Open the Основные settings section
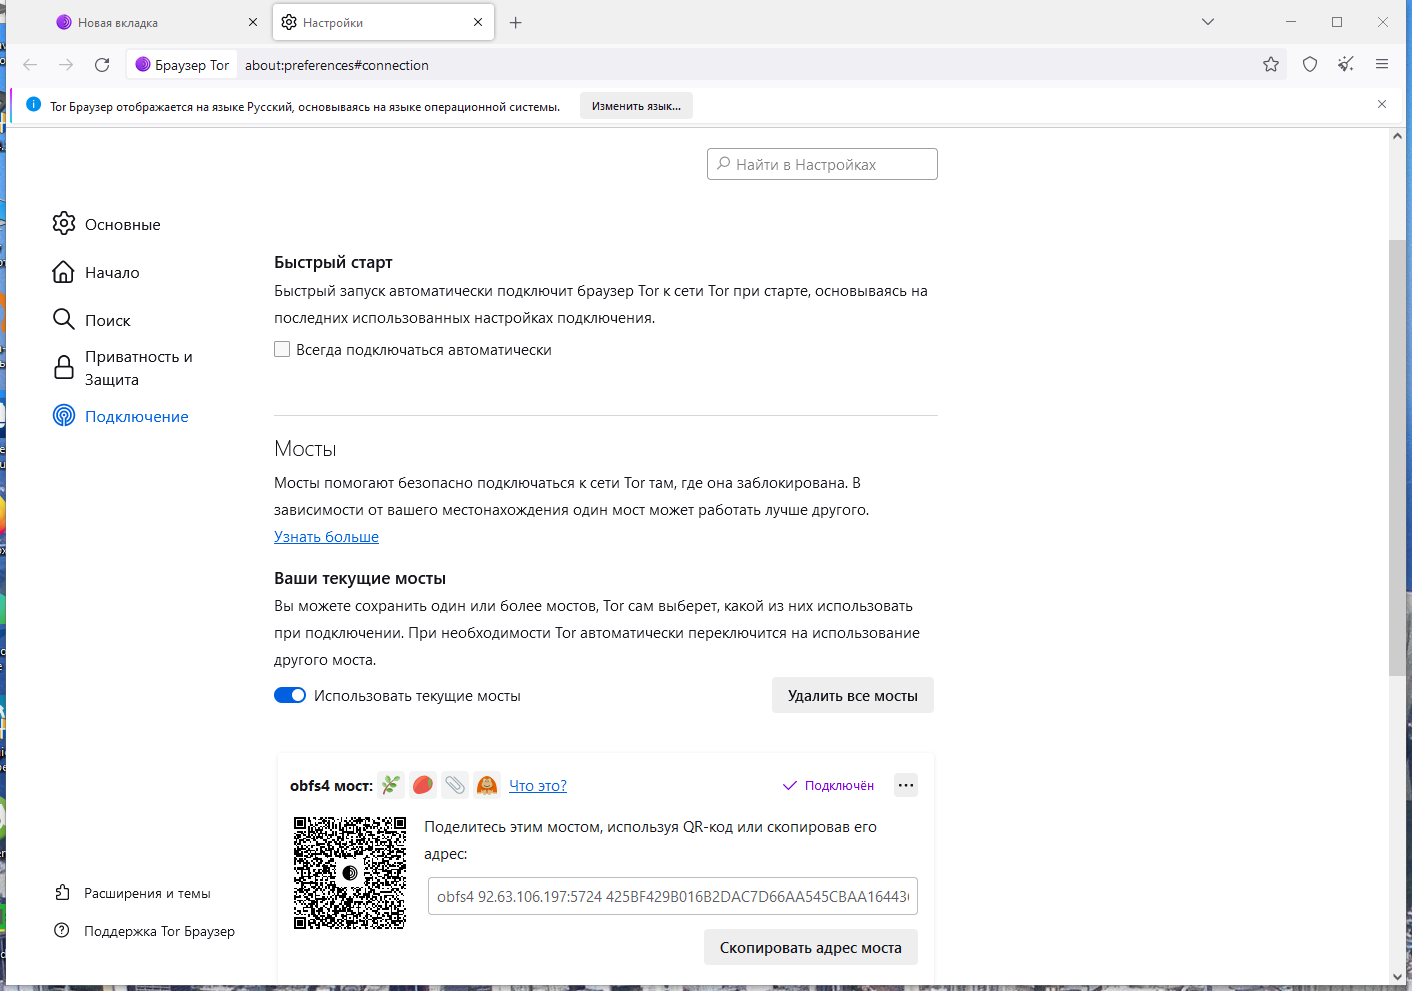Screen dimensions: 1412x991 tap(107, 224)
